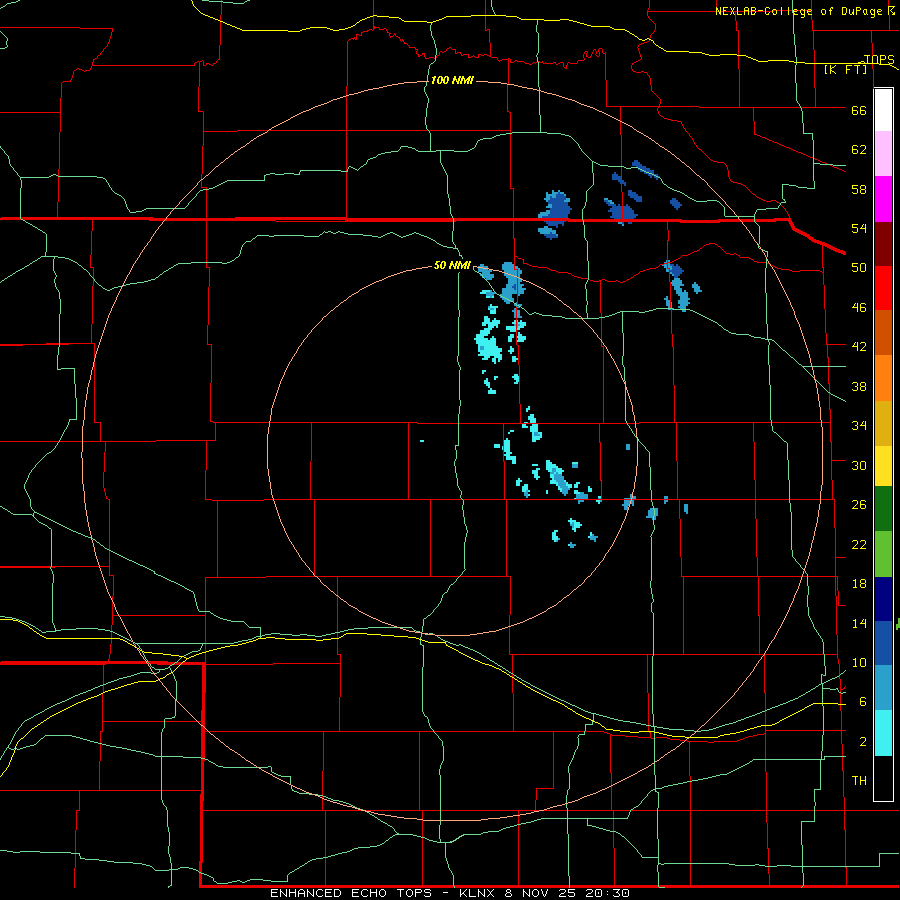The height and width of the screenshot is (900, 900).
Task: Click the 14 legend value
Action: (859, 623)
